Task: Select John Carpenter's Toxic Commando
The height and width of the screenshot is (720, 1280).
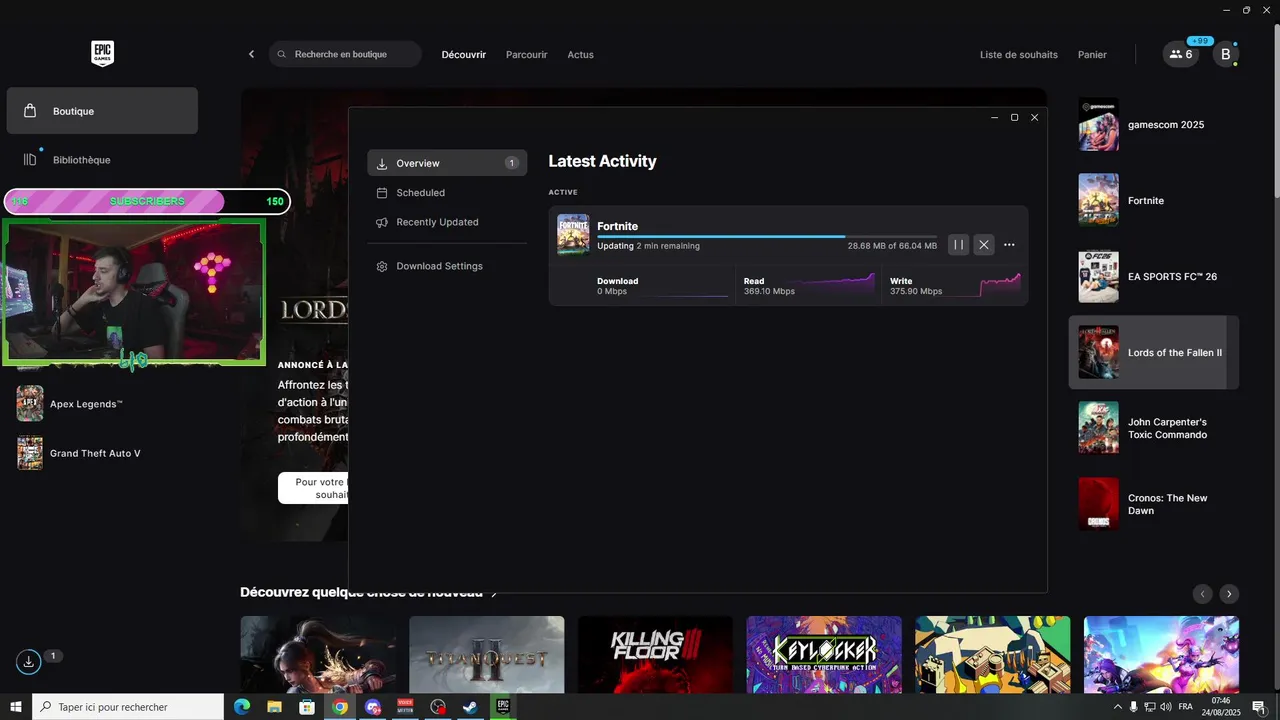Action: tap(1154, 428)
